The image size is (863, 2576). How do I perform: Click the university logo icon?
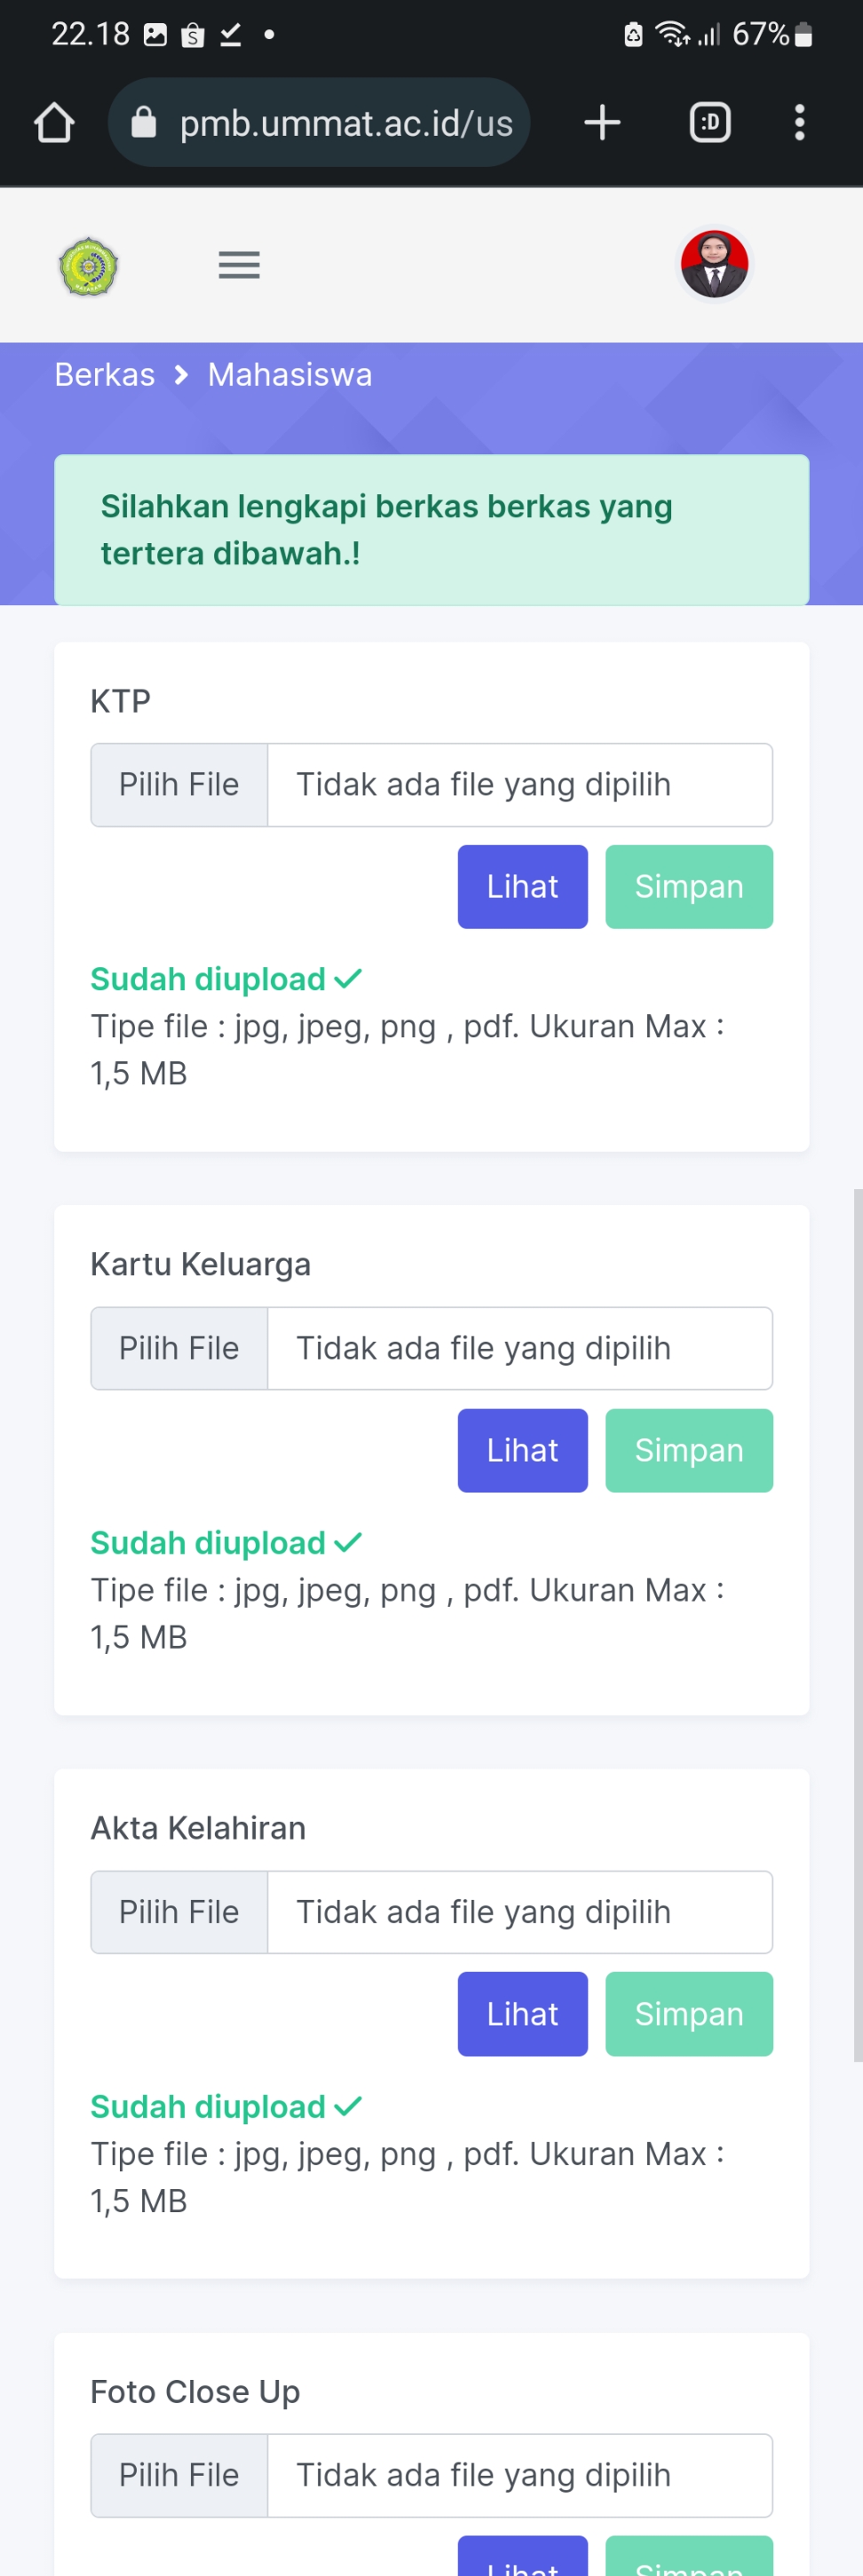[89, 267]
